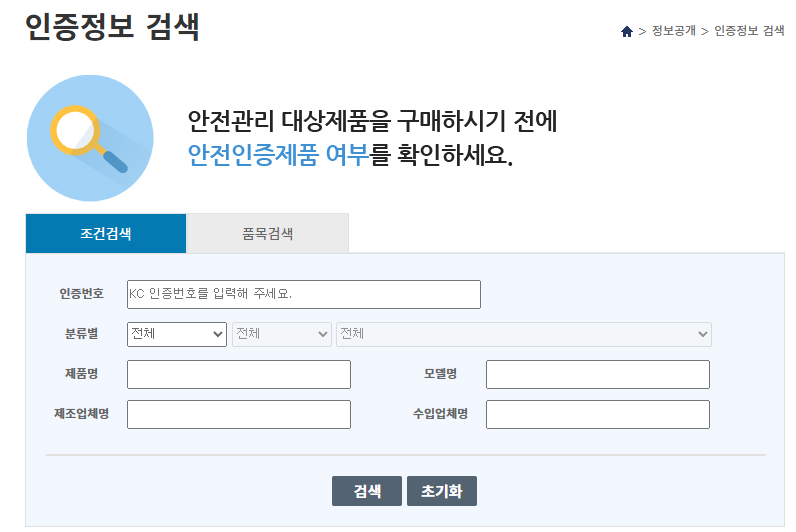Click the 인증번호 field label
Viewport: 796px width, 532px height.
click(81, 294)
